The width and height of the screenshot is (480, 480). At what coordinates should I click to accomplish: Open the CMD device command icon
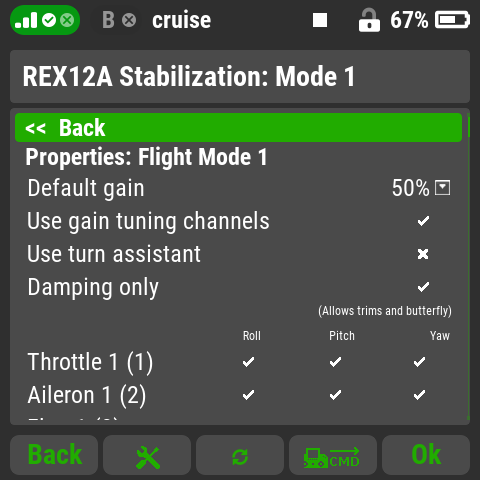[x=333, y=455]
